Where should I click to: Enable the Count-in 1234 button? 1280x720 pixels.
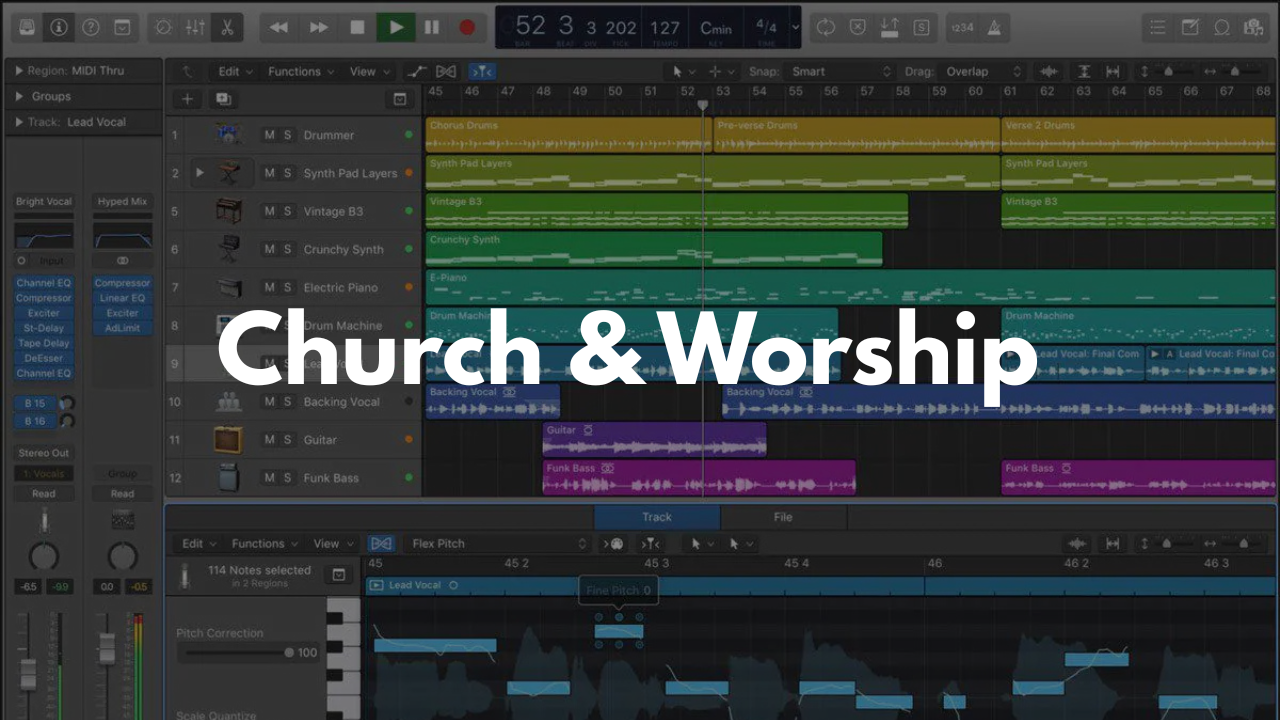click(962, 27)
